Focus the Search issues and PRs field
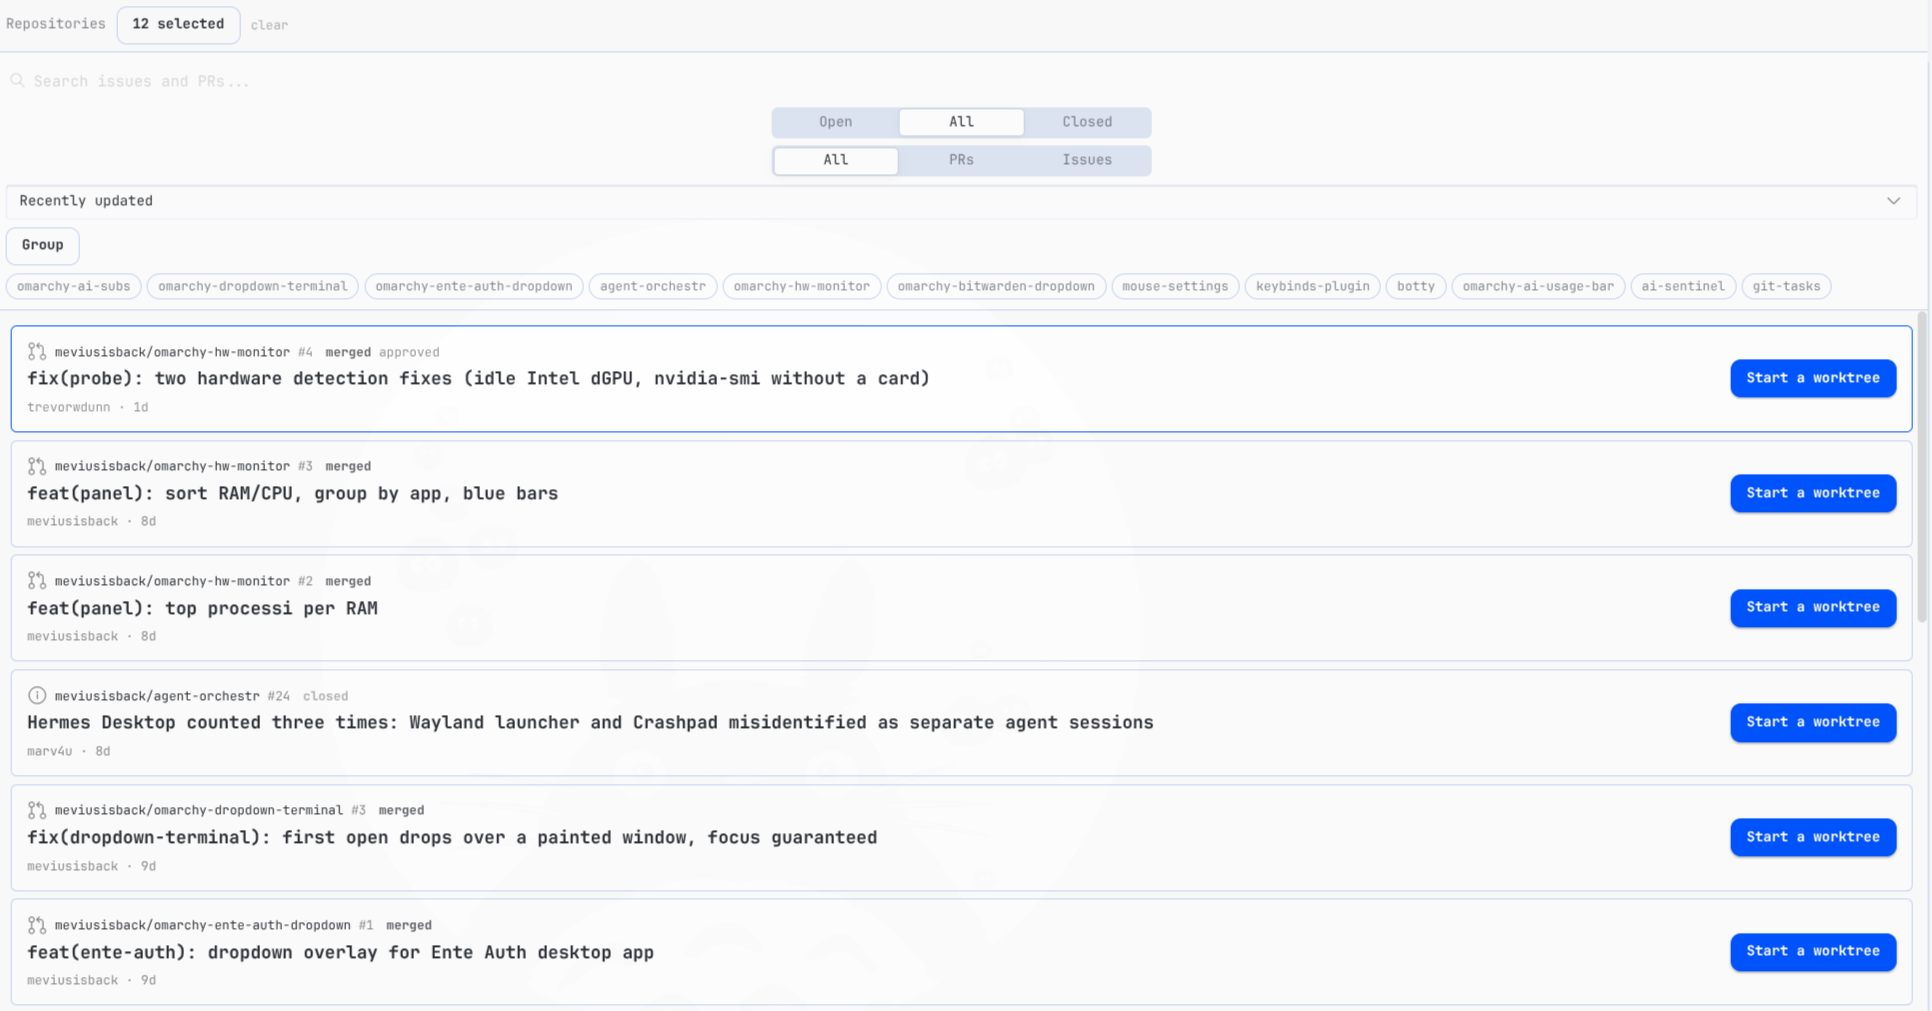The width and height of the screenshot is (1932, 1011). [x=961, y=81]
